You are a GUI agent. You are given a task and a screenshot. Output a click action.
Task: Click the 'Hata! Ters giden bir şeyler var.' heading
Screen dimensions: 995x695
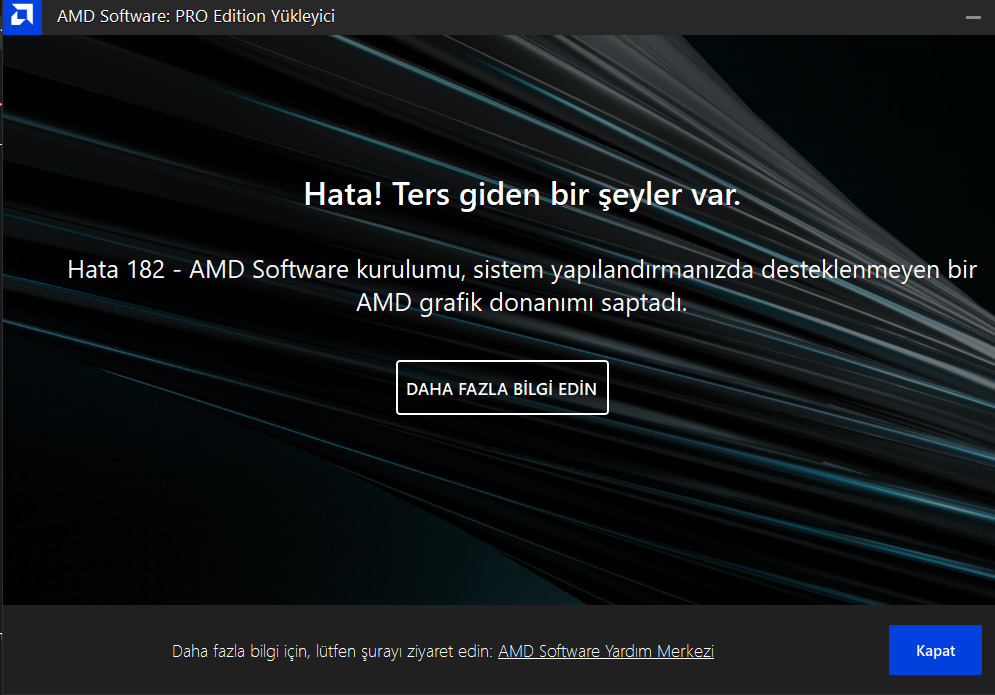tap(522, 194)
